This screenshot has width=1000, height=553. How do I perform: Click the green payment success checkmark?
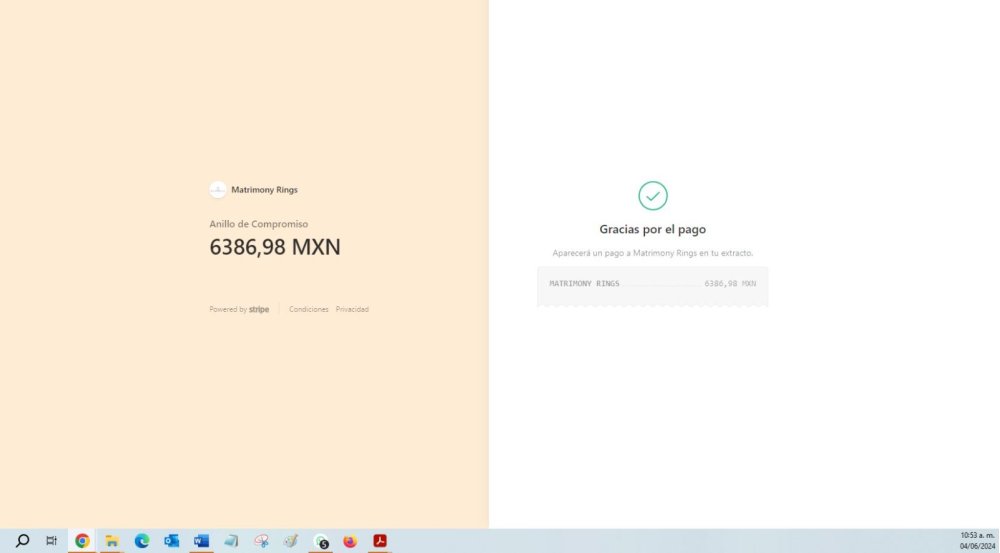[x=653, y=196]
